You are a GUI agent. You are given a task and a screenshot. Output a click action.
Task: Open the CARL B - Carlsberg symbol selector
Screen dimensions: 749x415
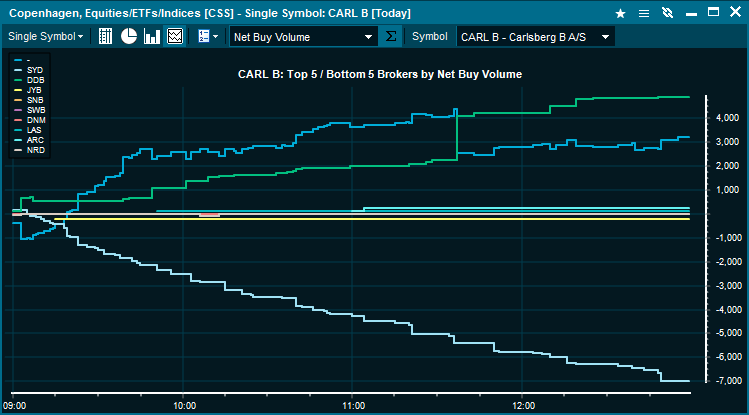(x=535, y=37)
